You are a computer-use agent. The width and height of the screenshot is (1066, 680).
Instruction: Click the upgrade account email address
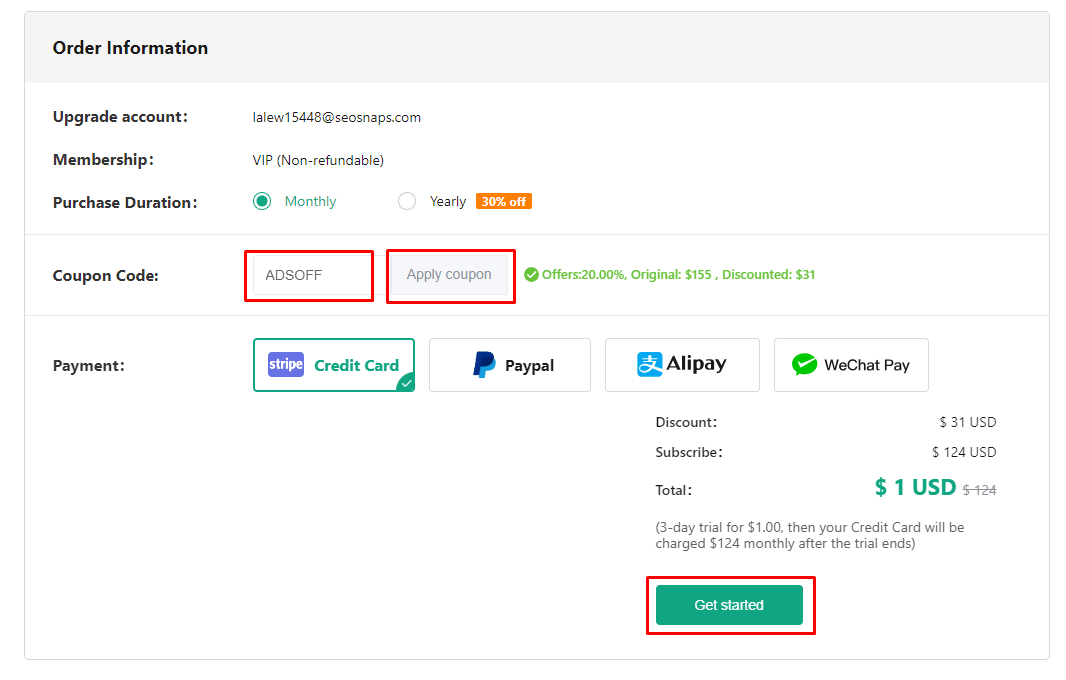tap(337, 117)
